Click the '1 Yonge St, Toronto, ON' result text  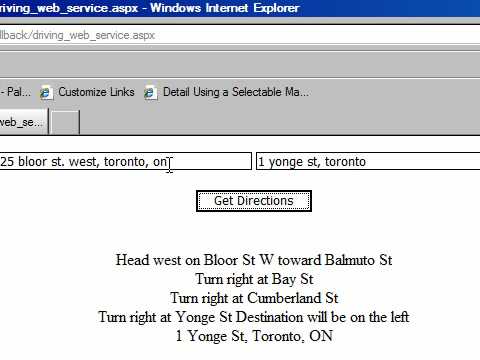coord(254,336)
